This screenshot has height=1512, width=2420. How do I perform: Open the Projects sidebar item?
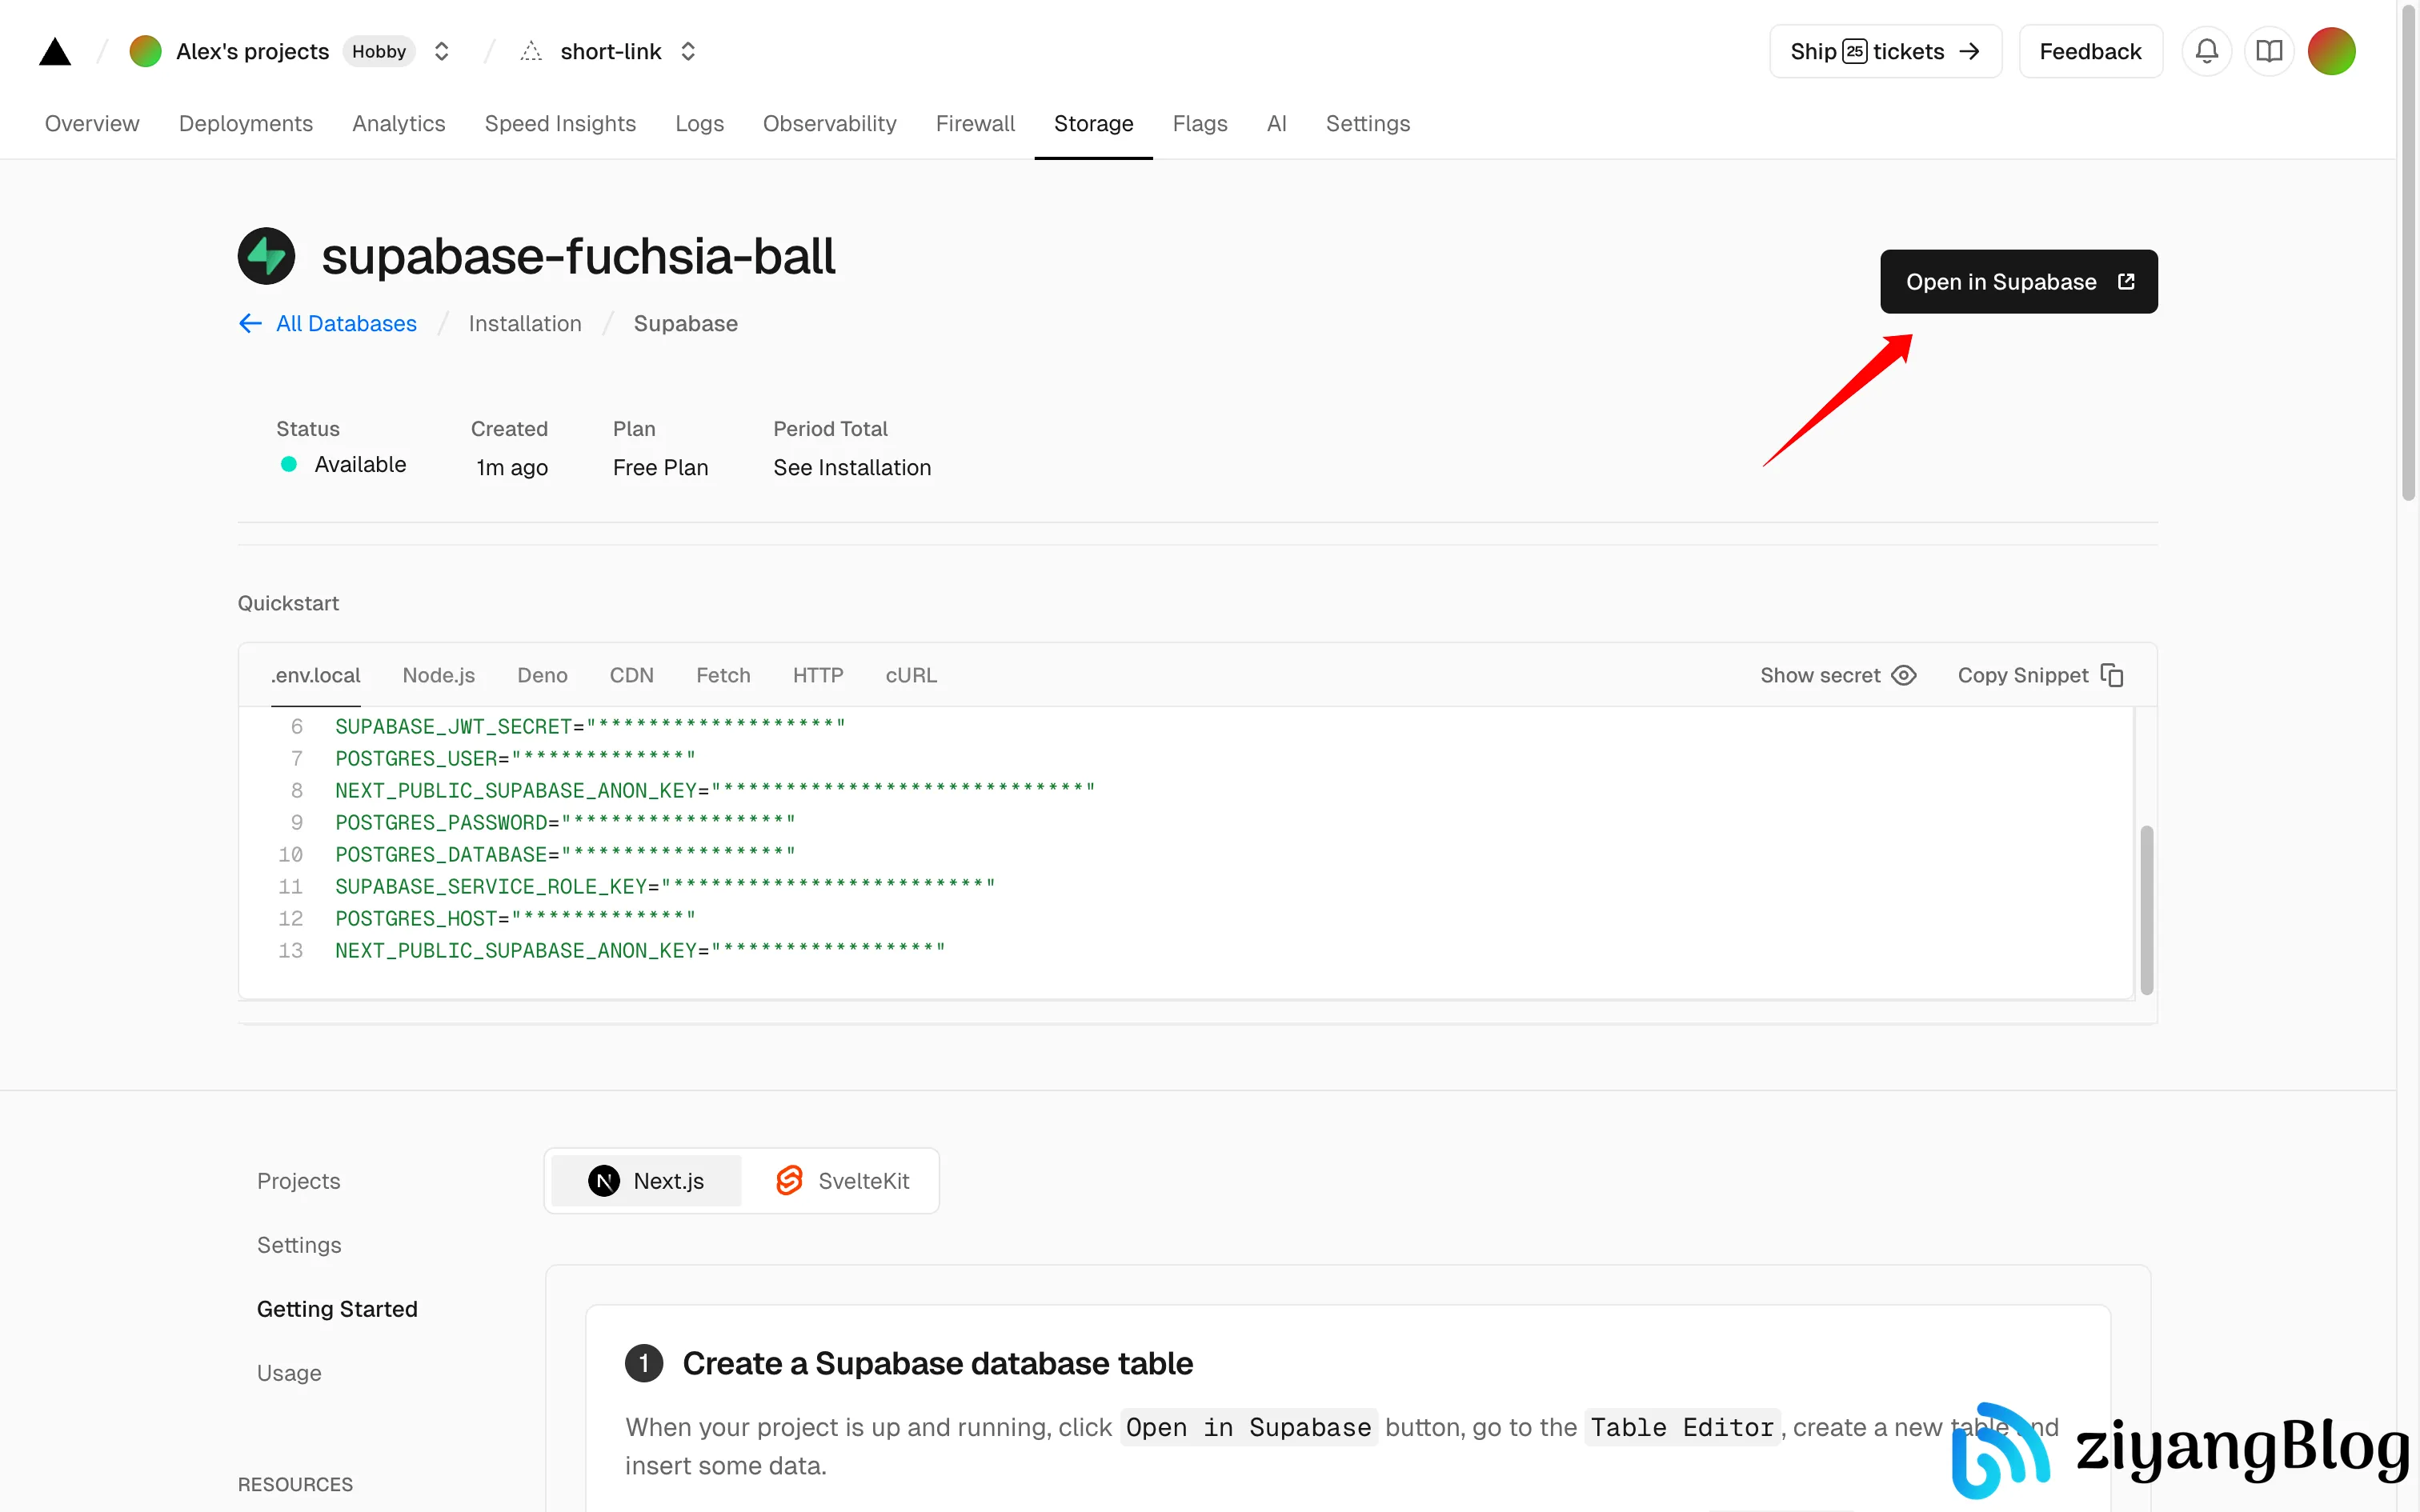tap(299, 1181)
